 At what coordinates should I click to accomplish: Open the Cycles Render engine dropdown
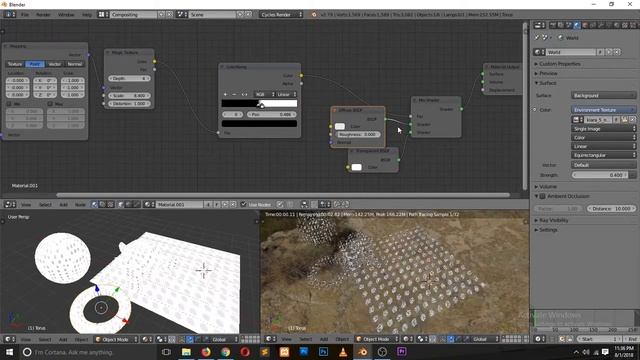[x=281, y=14]
